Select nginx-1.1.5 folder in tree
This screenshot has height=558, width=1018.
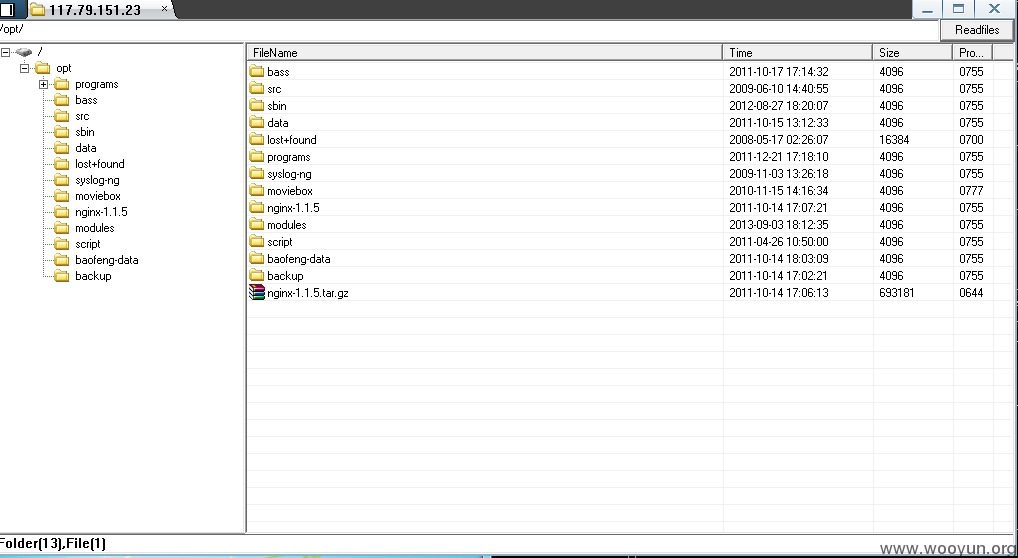tap(101, 212)
